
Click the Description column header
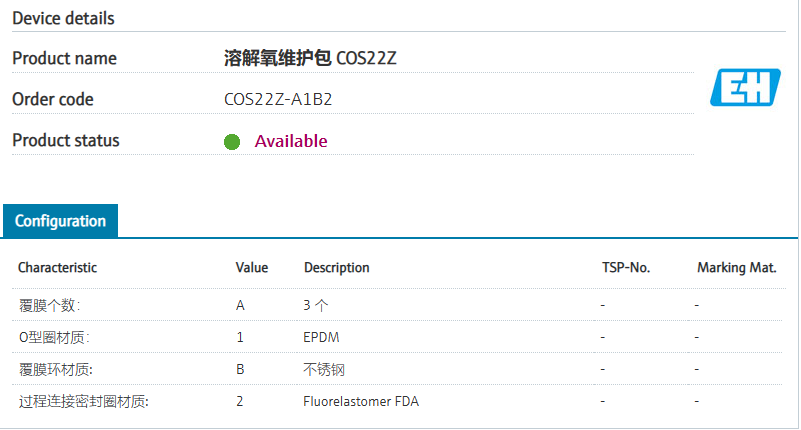pyautogui.click(x=336, y=268)
